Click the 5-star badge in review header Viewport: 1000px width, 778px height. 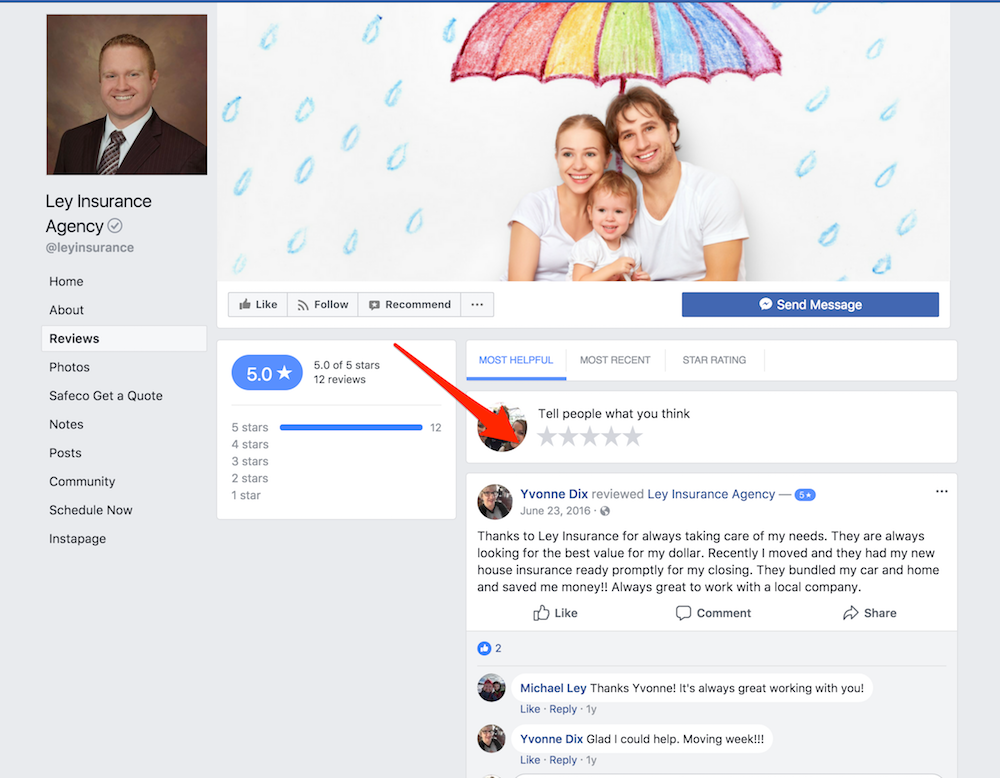pyautogui.click(x=805, y=495)
